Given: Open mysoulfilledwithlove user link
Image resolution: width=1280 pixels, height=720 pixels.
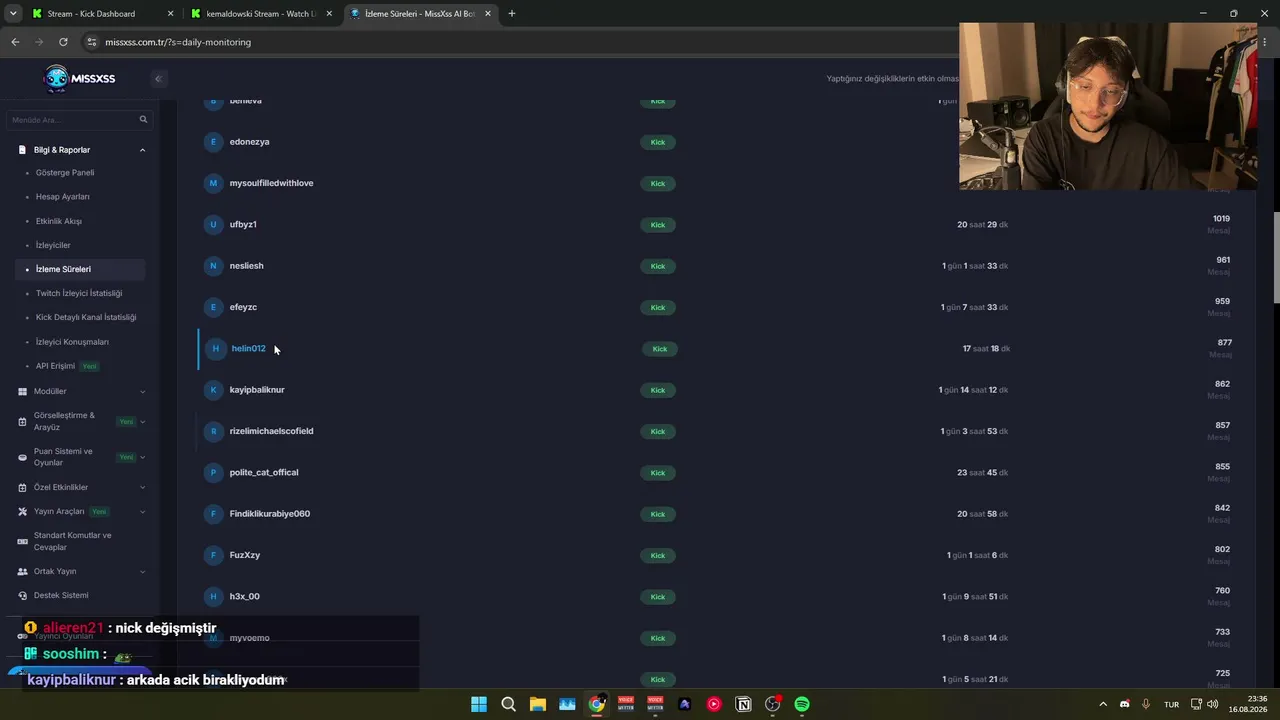Looking at the screenshot, I should 272,183.
